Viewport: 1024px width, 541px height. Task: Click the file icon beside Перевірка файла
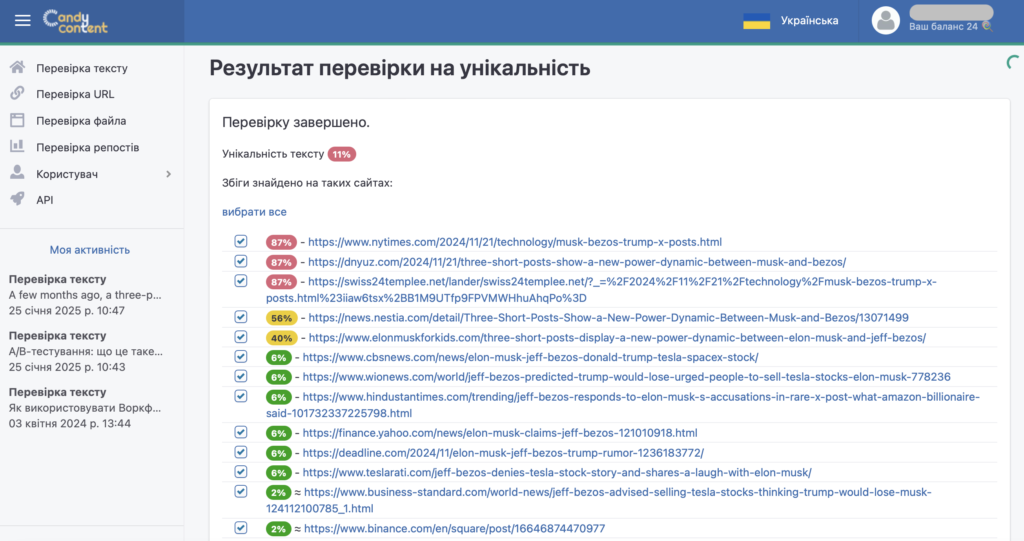pos(18,120)
